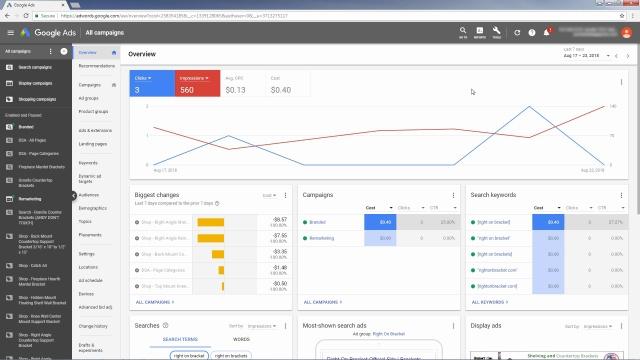Screen dimensions: 640x360
Task: Click the Google Ads logo
Action: (x=49, y=33)
